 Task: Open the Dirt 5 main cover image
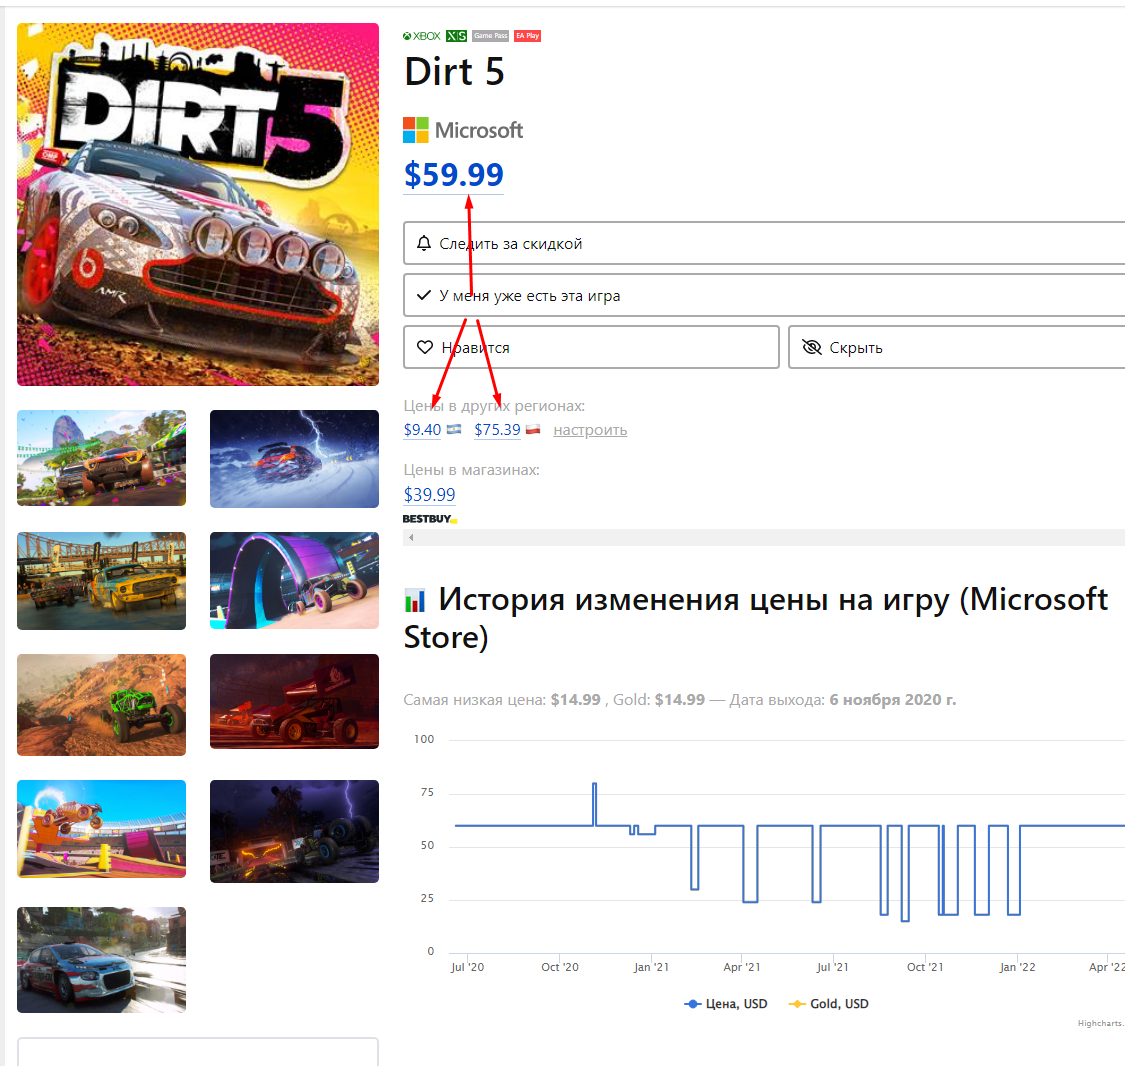[x=198, y=204]
